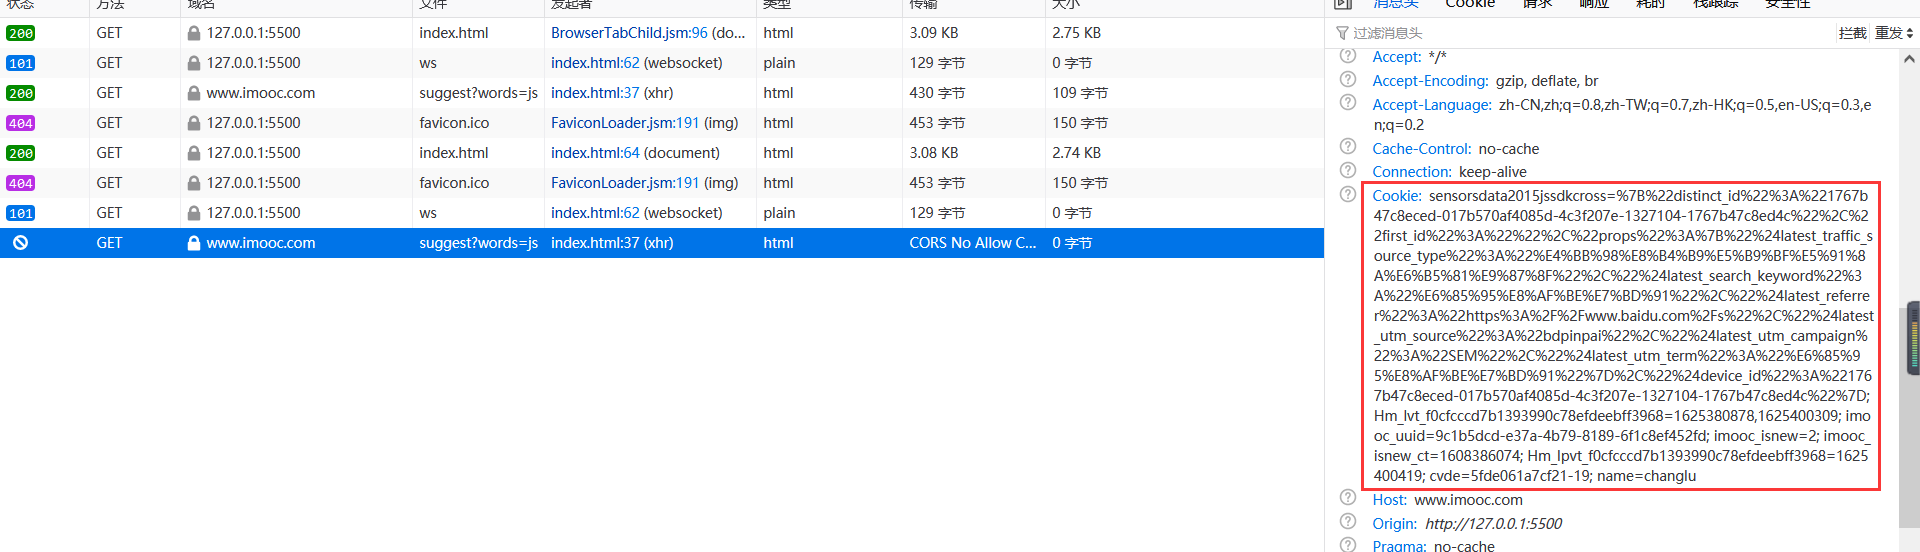
Task: Click 200 status badge of index.html:64 row
Action: point(20,153)
